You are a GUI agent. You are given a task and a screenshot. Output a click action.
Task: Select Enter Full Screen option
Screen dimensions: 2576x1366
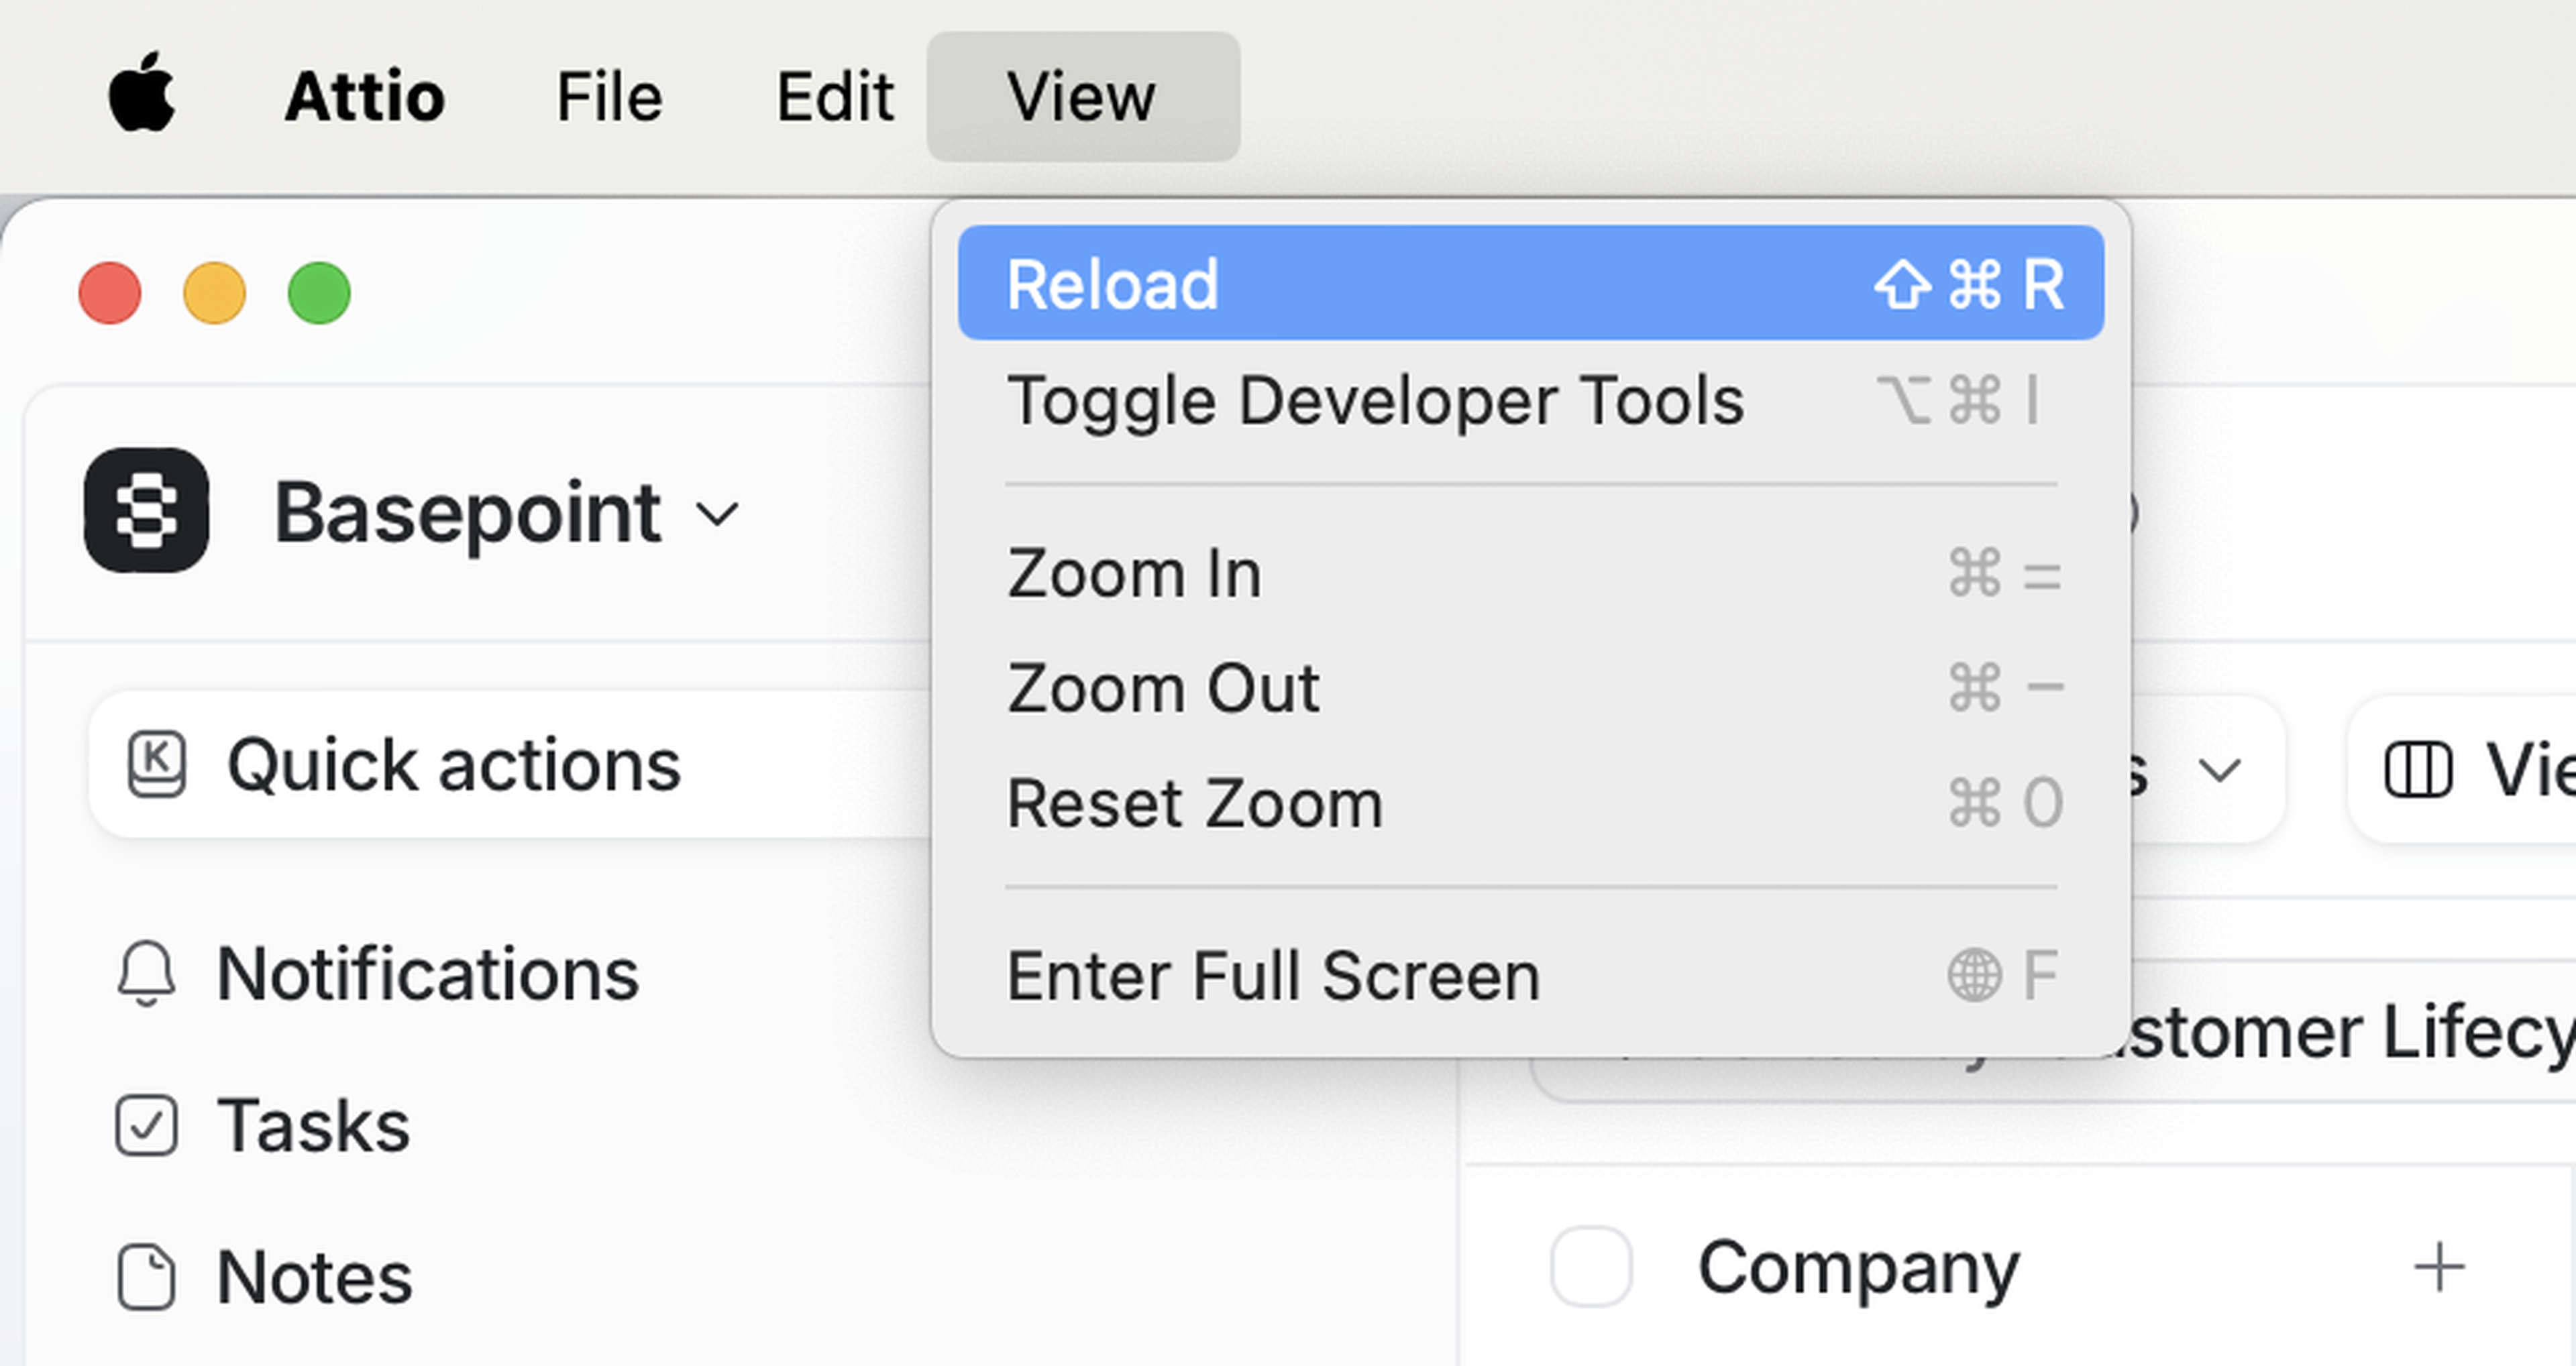1273,976
